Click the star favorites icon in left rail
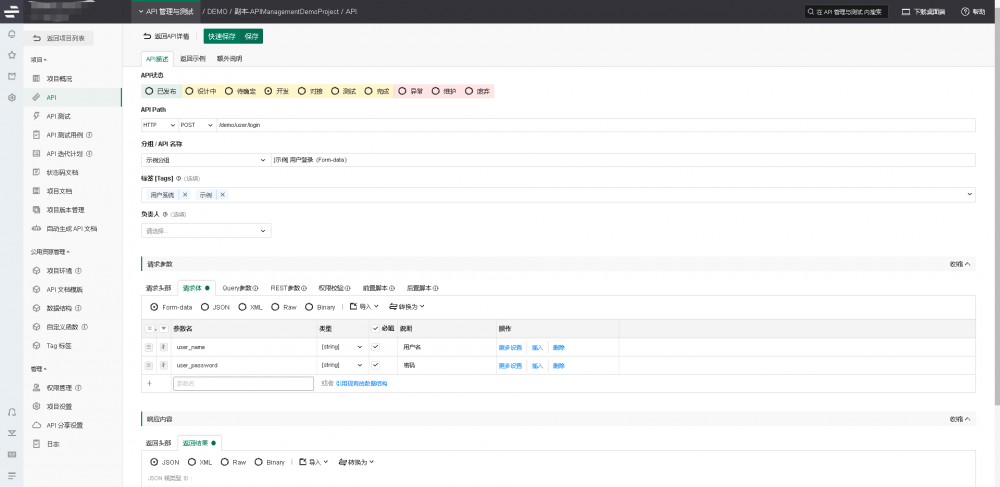The height and width of the screenshot is (487, 1000). pyautogui.click(x=11, y=55)
